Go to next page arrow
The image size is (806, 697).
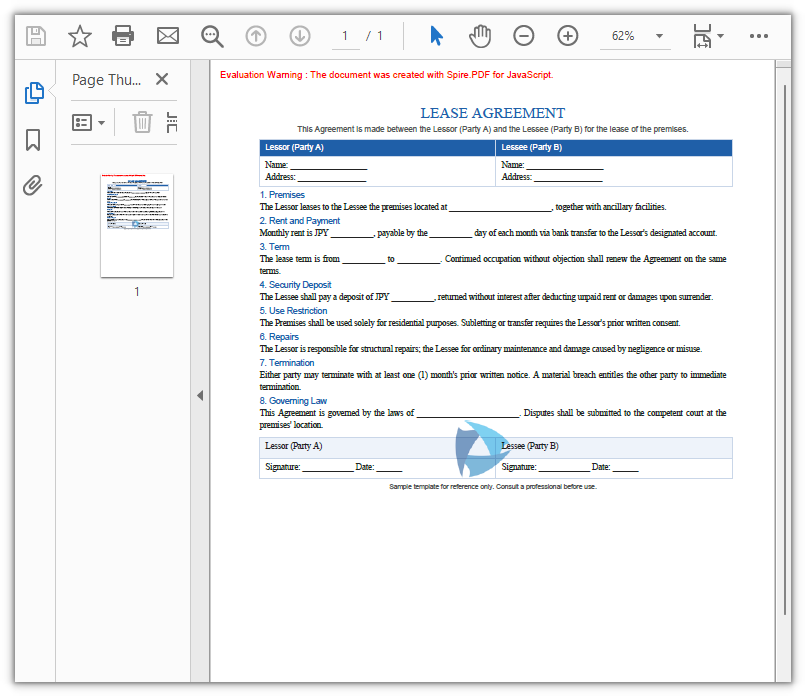pyautogui.click(x=300, y=36)
